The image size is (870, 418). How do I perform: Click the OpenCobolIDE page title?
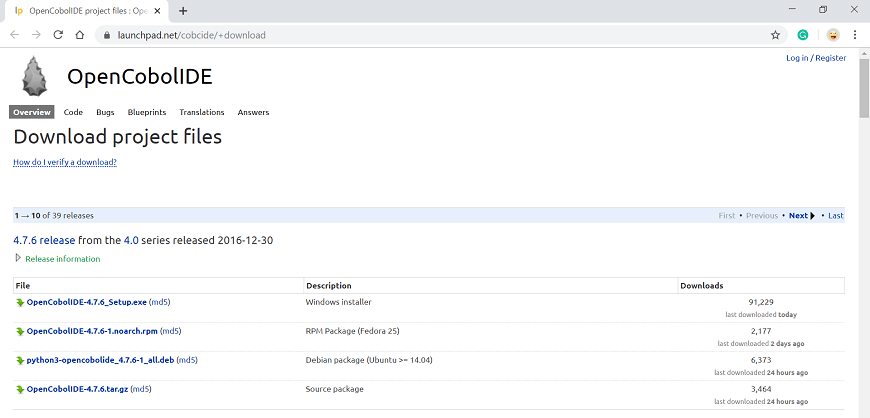tap(140, 77)
